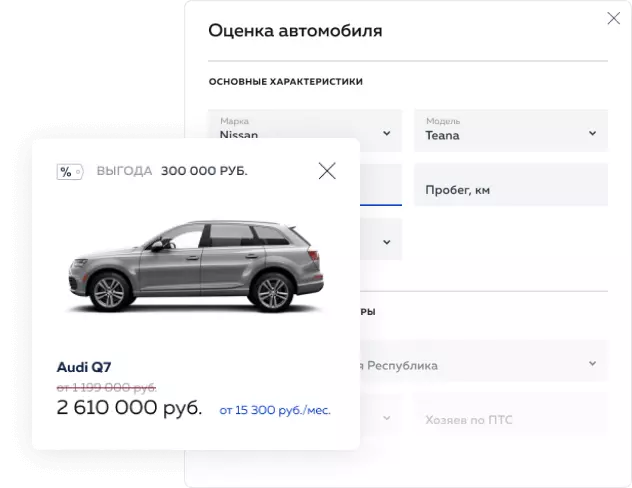Open the faded dropdown left of Хозяев по ПТС

381,415
